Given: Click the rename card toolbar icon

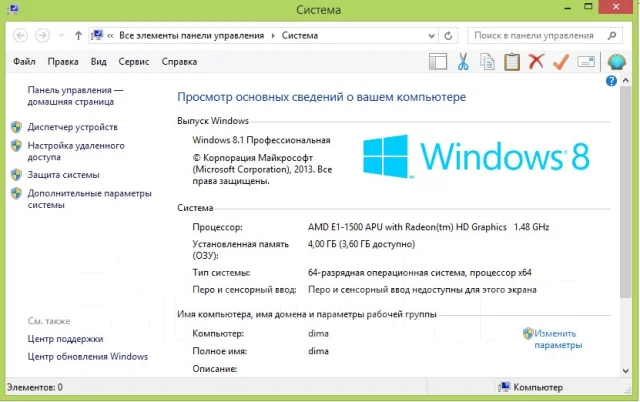Looking at the screenshot, I should point(586,62).
